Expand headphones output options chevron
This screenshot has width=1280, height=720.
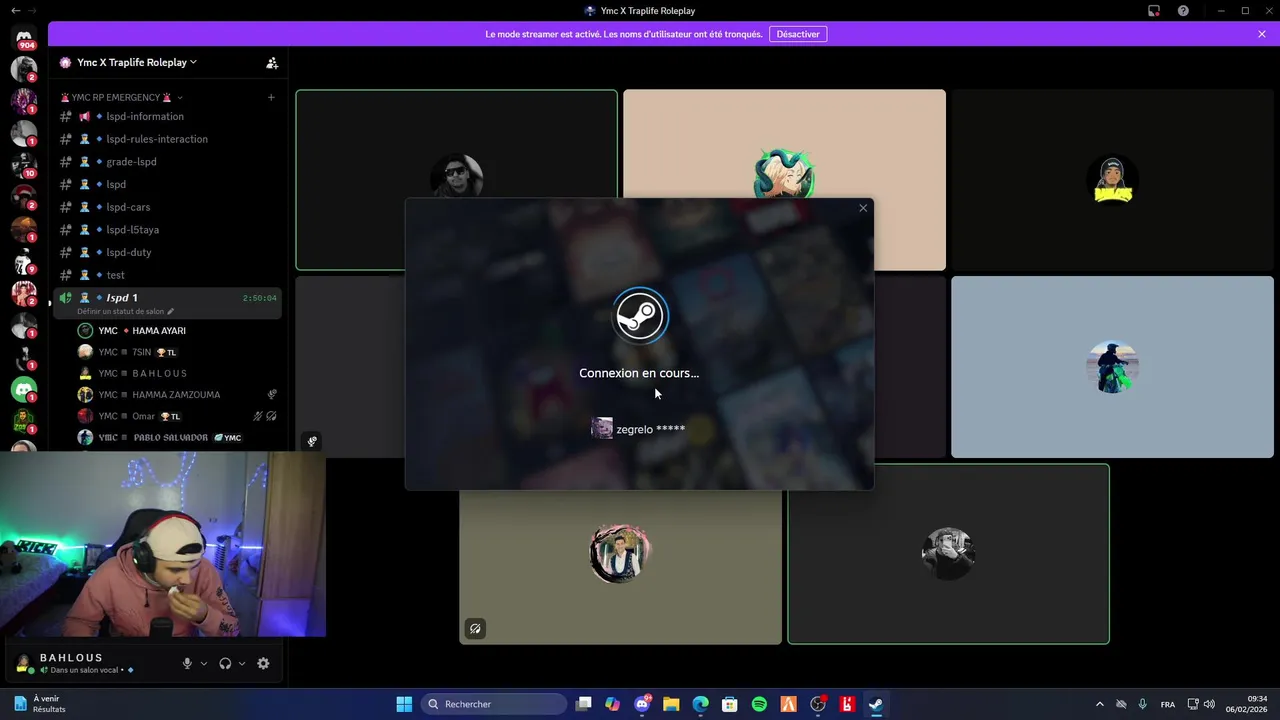242,663
